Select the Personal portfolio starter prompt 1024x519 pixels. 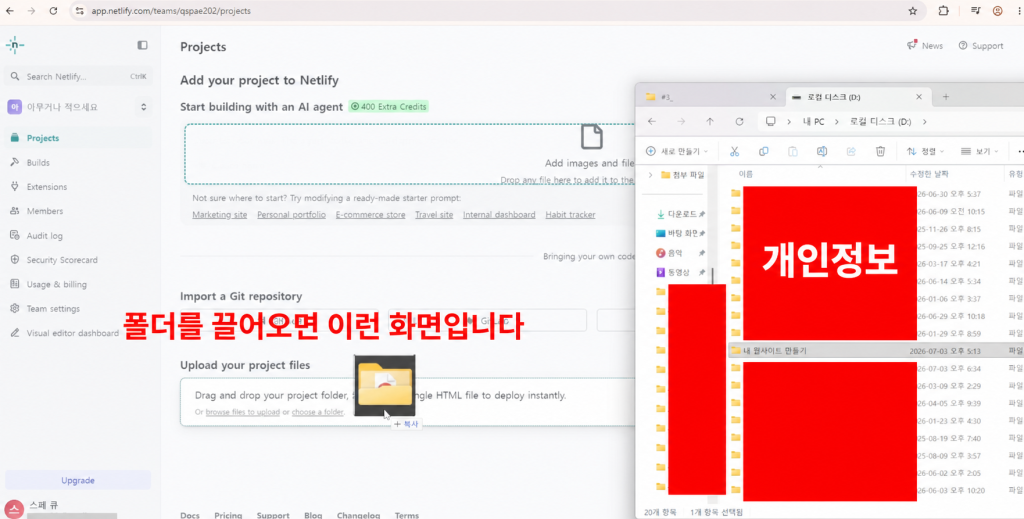point(291,215)
